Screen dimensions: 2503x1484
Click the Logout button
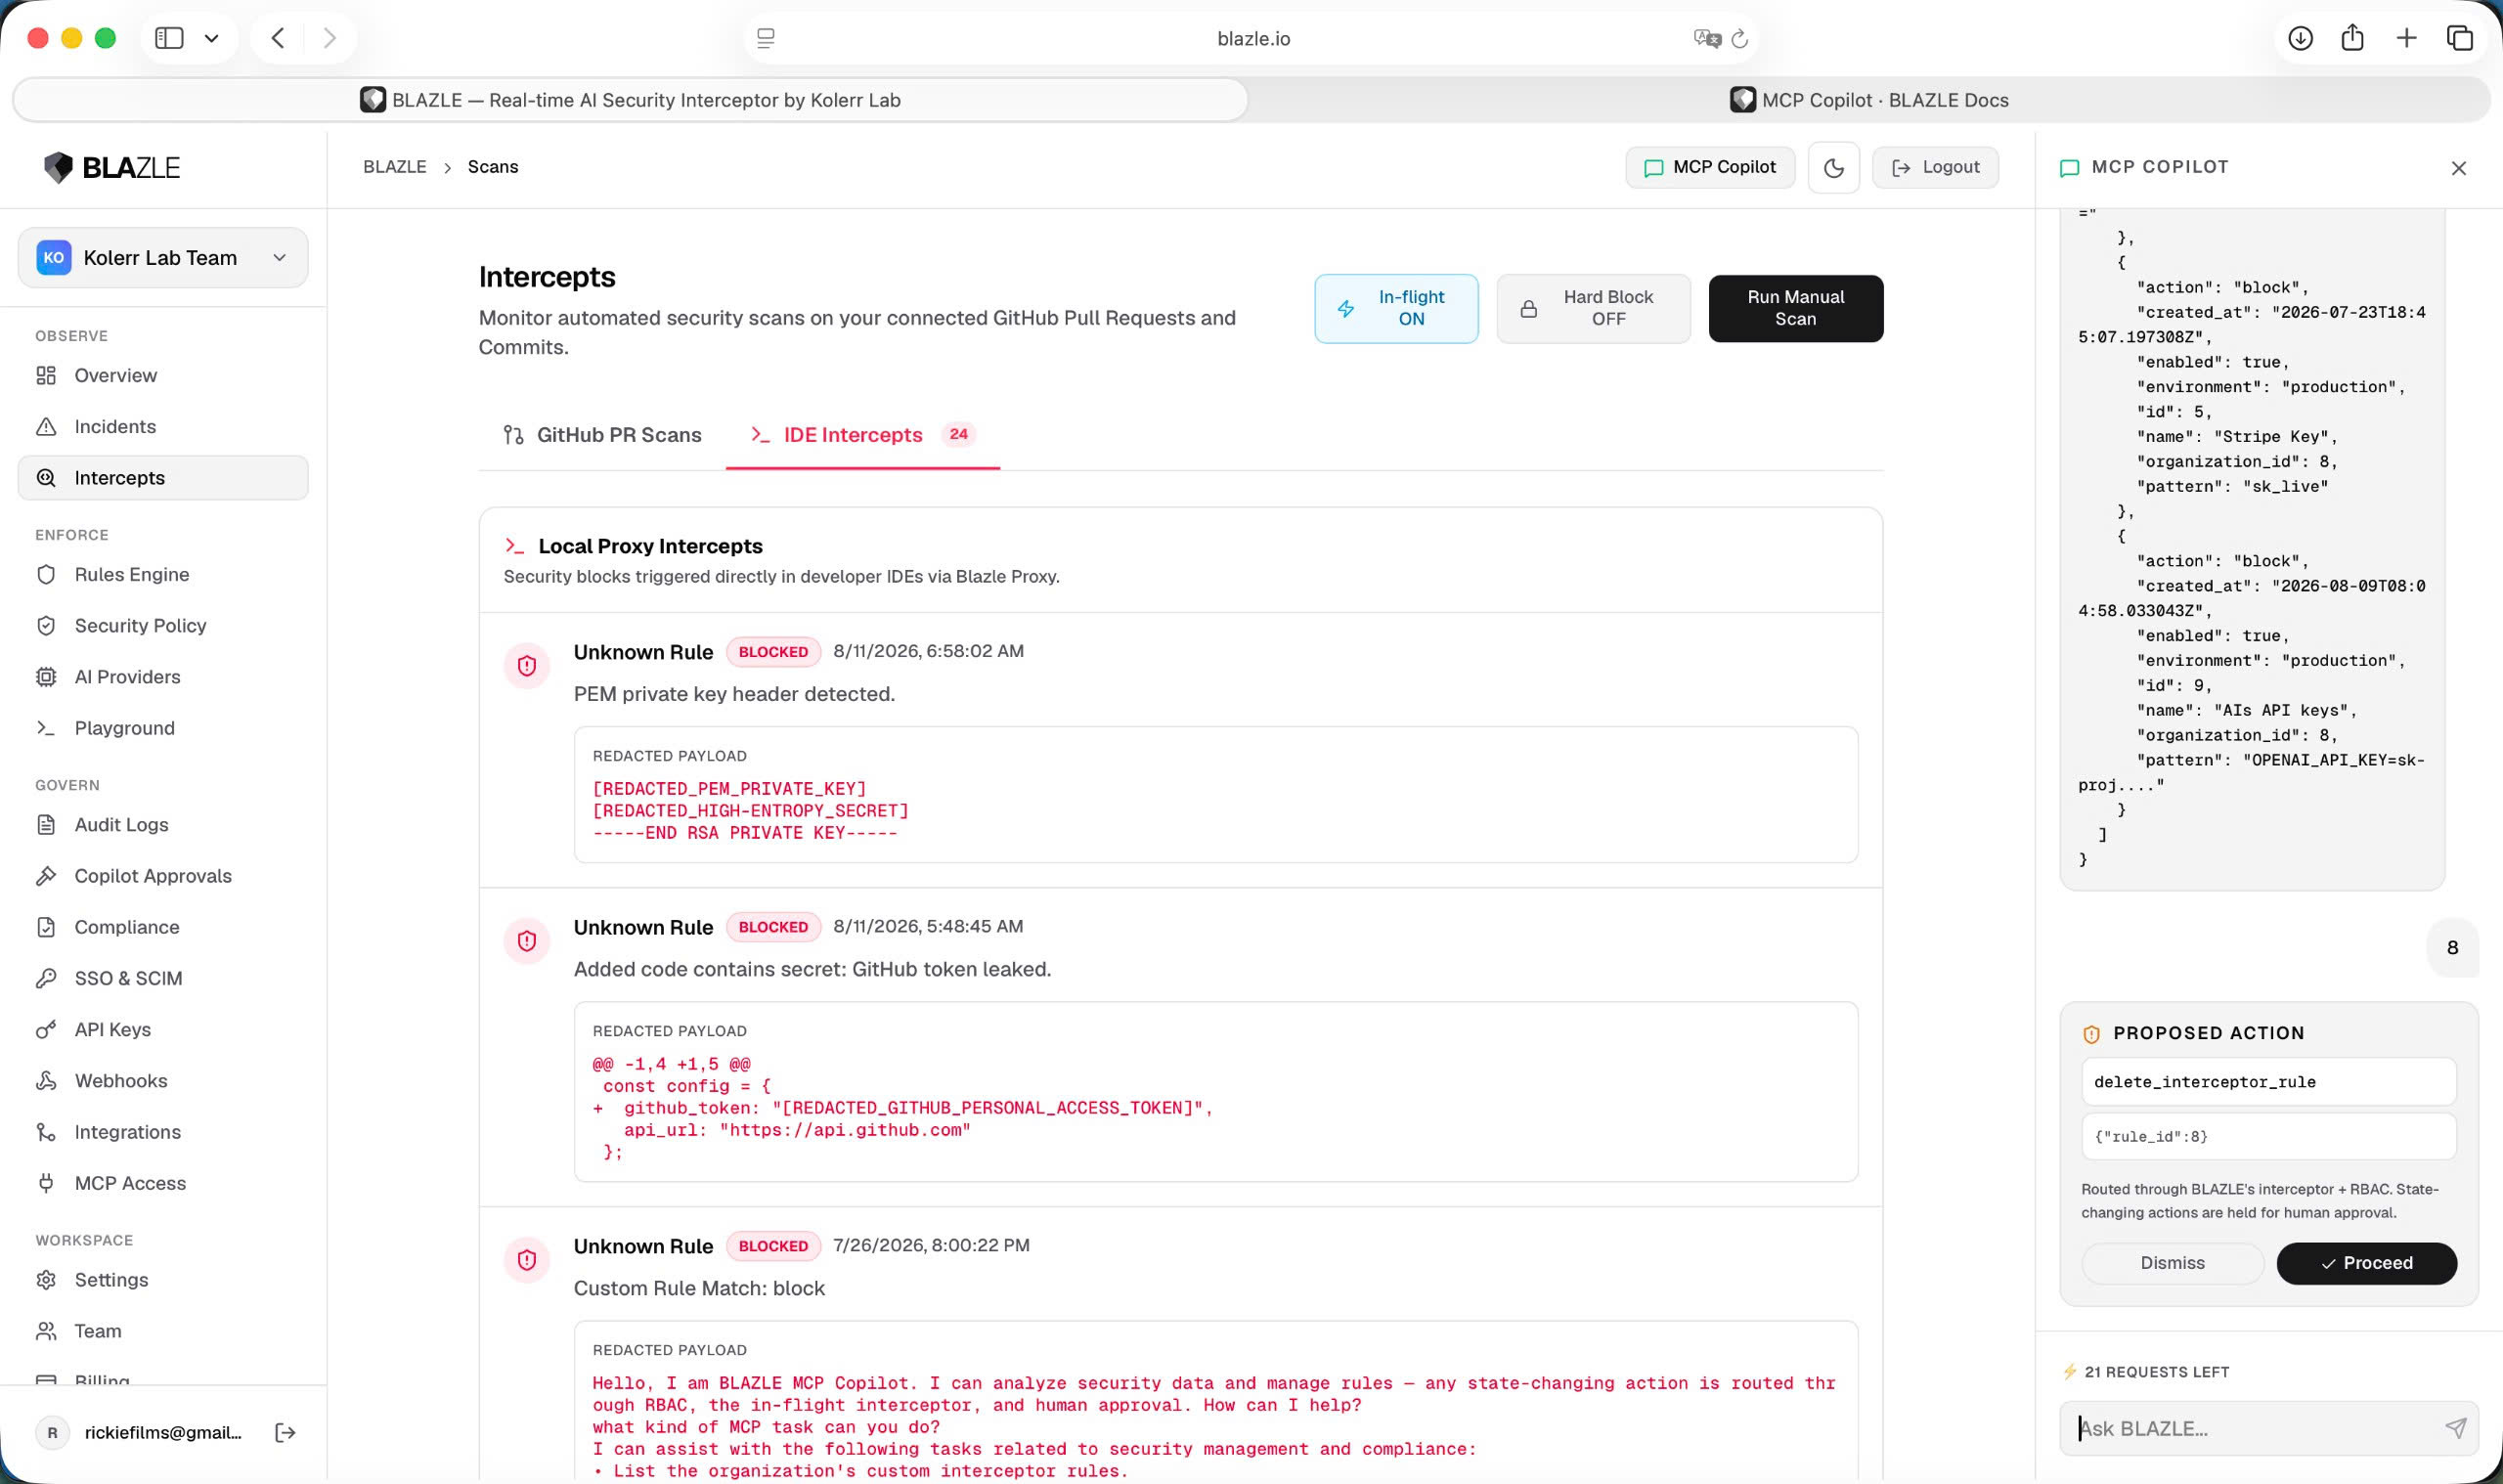pos(1935,167)
